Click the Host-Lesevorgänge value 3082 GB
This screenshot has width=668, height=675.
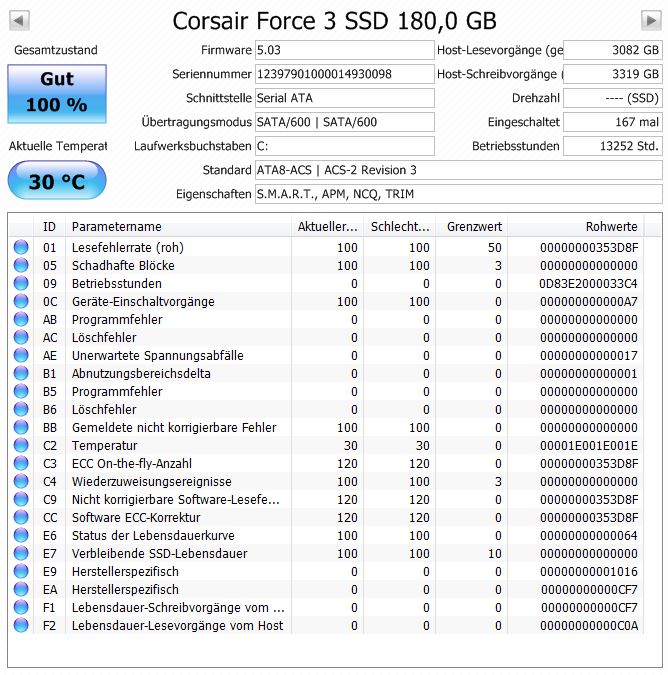click(613, 50)
